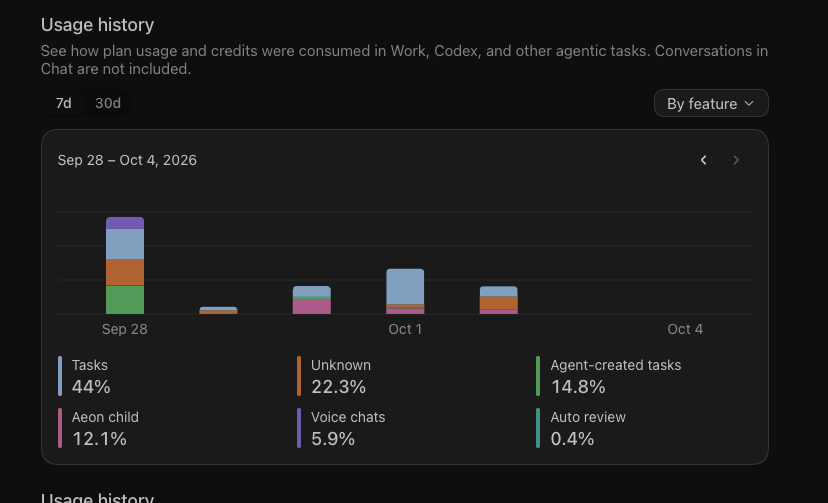Viewport: 828px width, 503px height.
Task: Click the purple Voice chats color marker
Action: tap(299, 428)
